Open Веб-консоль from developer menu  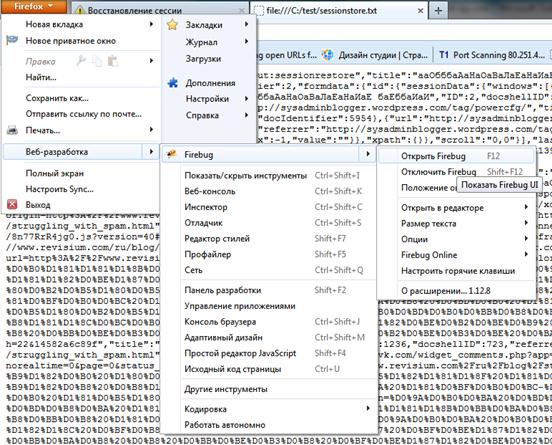coord(269,191)
